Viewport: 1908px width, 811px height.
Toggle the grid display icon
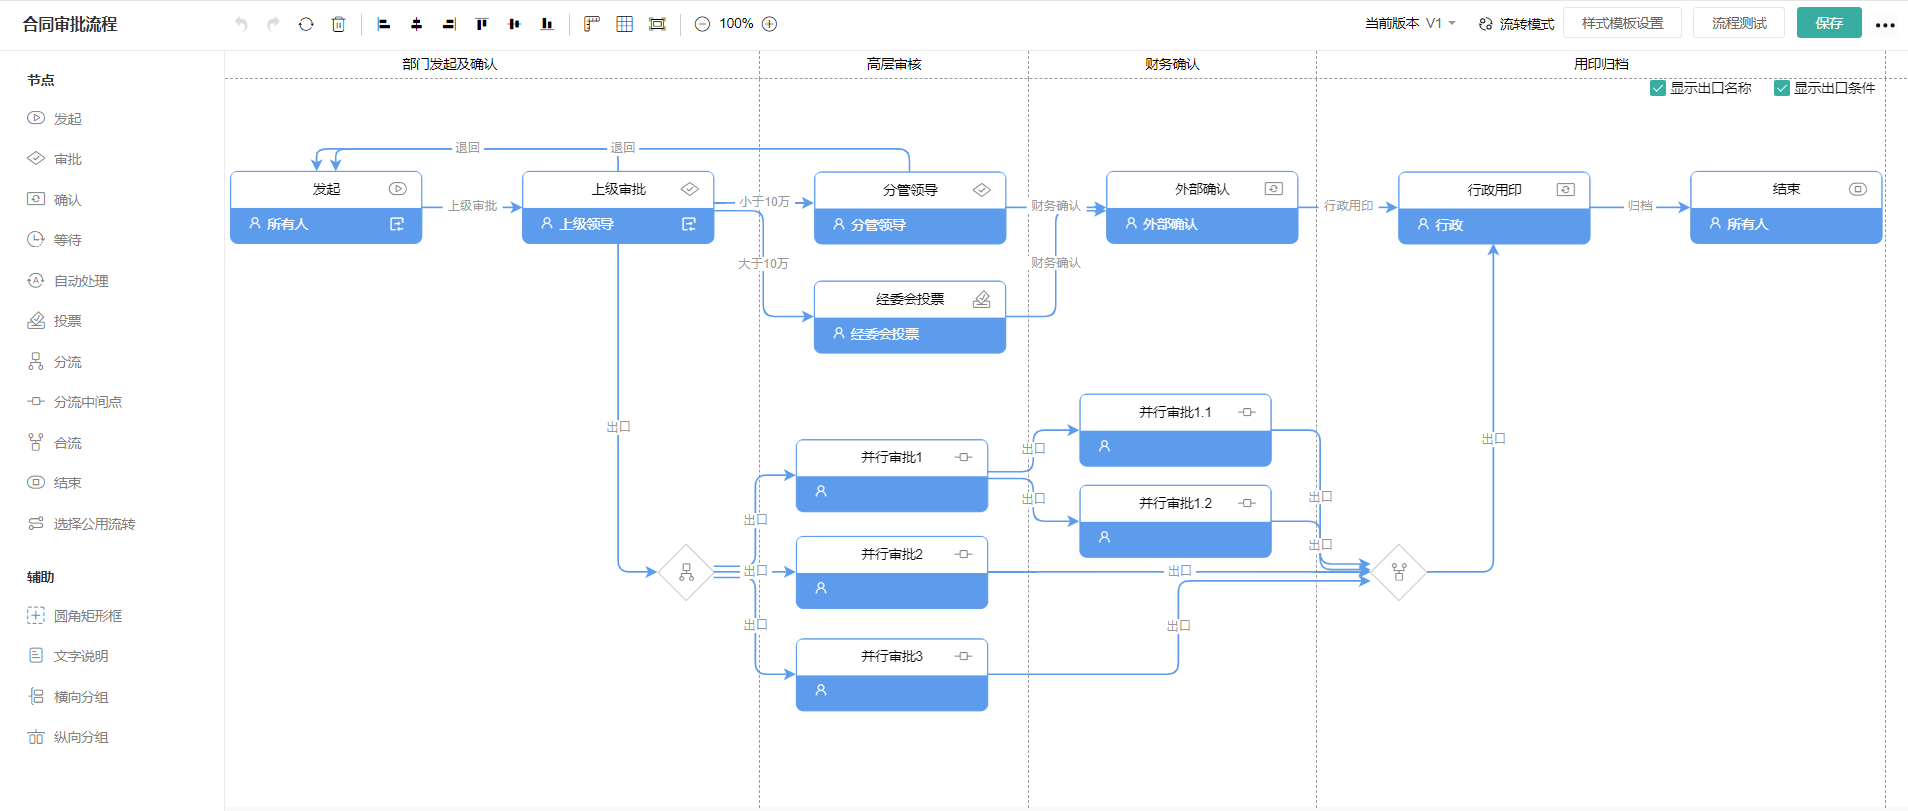(625, 24)
